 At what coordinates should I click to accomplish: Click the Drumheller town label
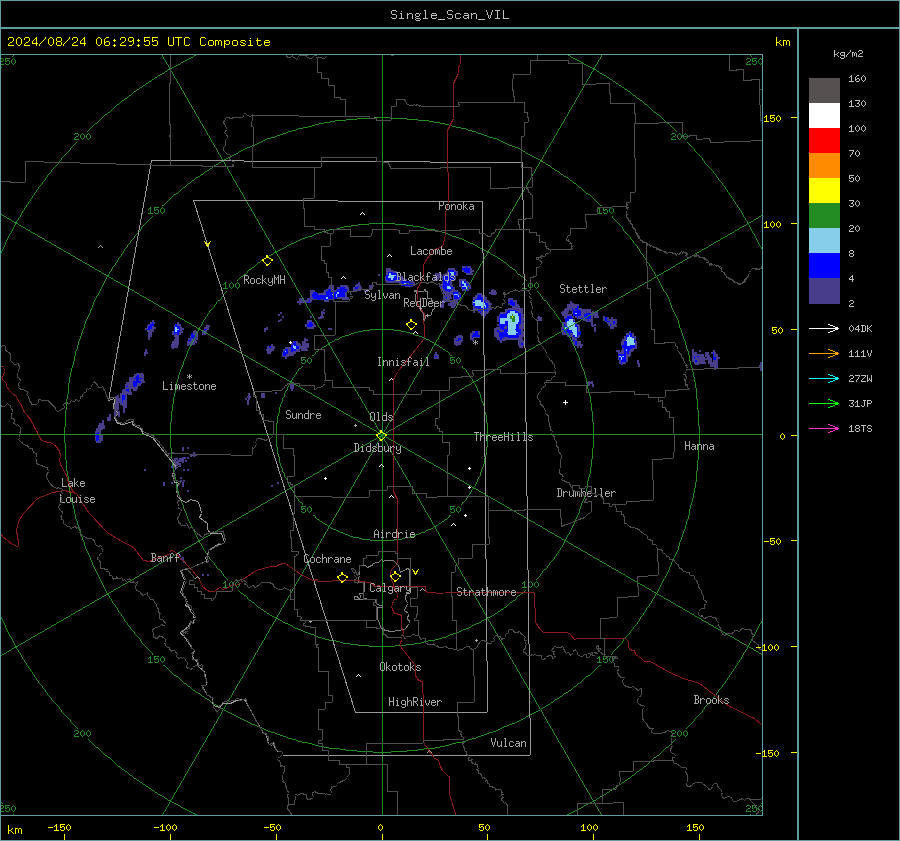586,493
